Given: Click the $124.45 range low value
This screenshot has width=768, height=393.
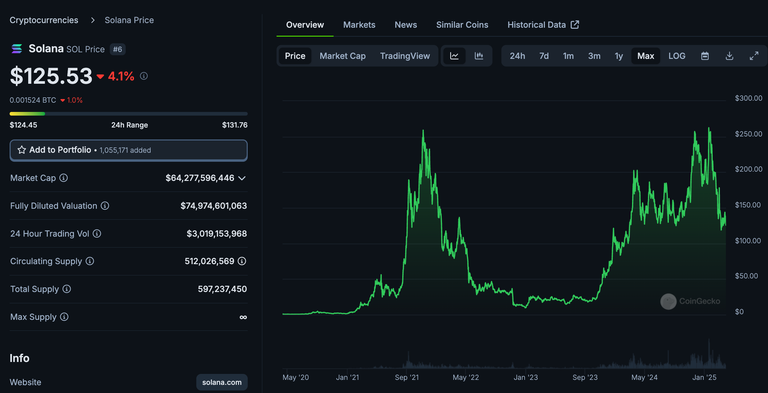Looking at the screenshot, I should click(23, 125).
